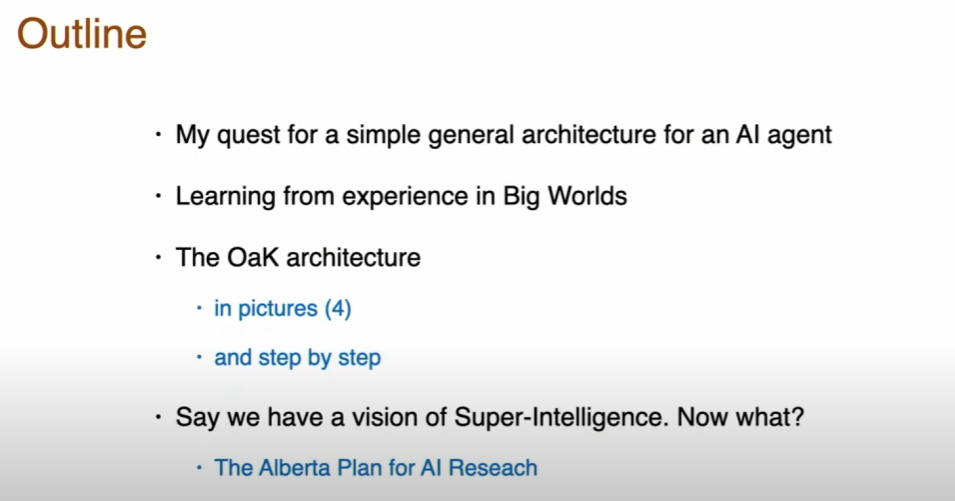Select the "My quest for a simple general architecture" line
The image size is (955, 501).
coord(503,135)
